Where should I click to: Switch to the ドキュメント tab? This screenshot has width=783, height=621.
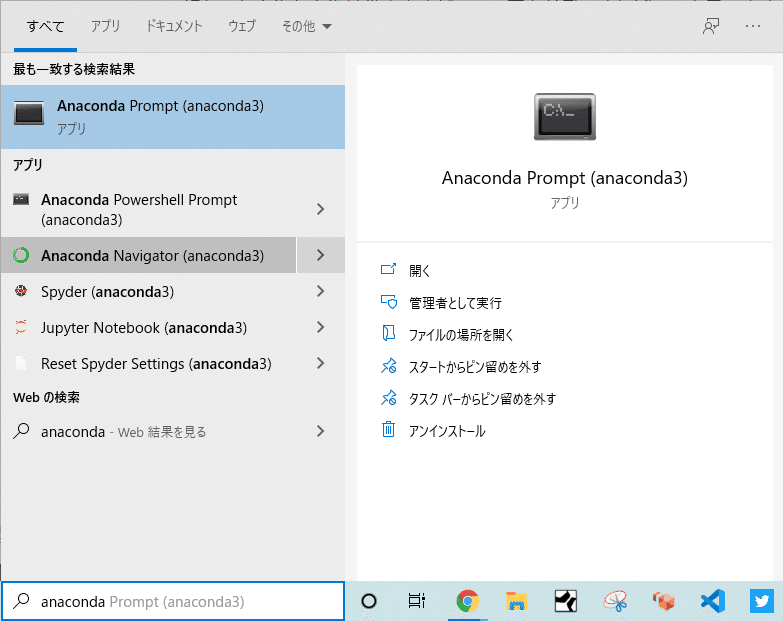(x=174, y=26)
